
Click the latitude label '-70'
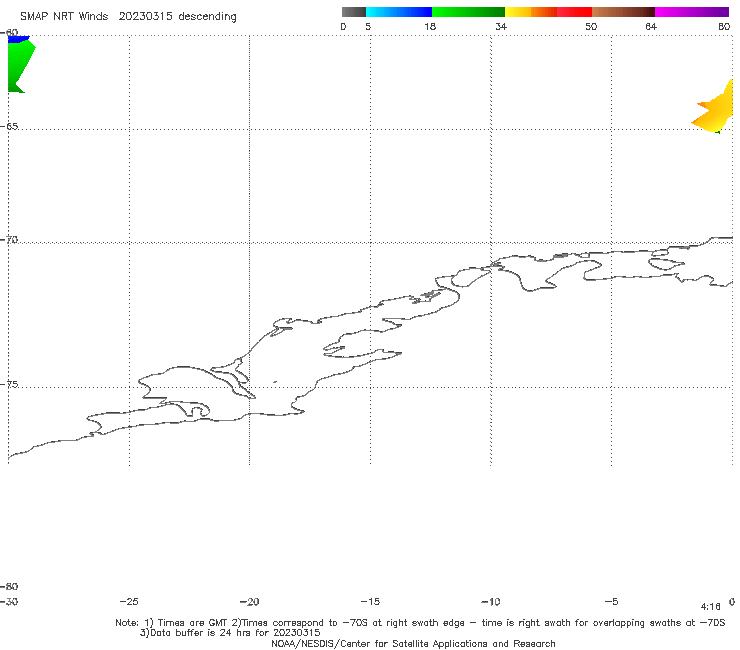[x=9, y=240]
